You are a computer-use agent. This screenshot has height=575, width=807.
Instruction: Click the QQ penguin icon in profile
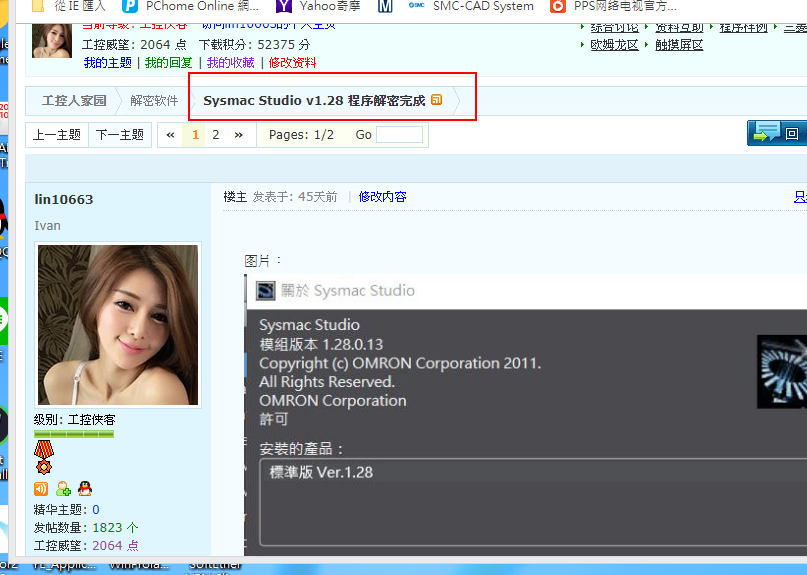85,488
